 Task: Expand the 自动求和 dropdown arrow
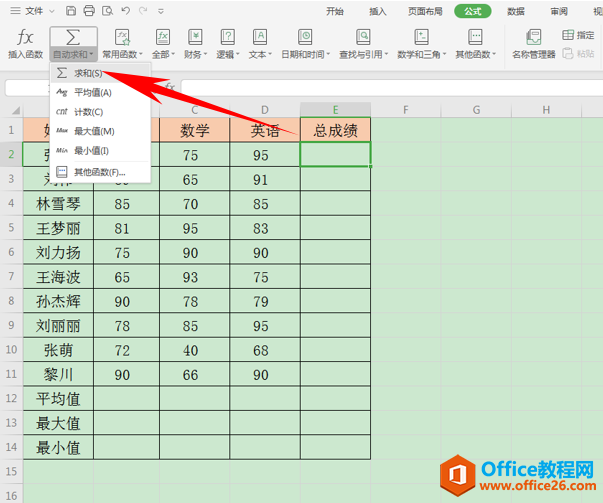click(92, 55)
